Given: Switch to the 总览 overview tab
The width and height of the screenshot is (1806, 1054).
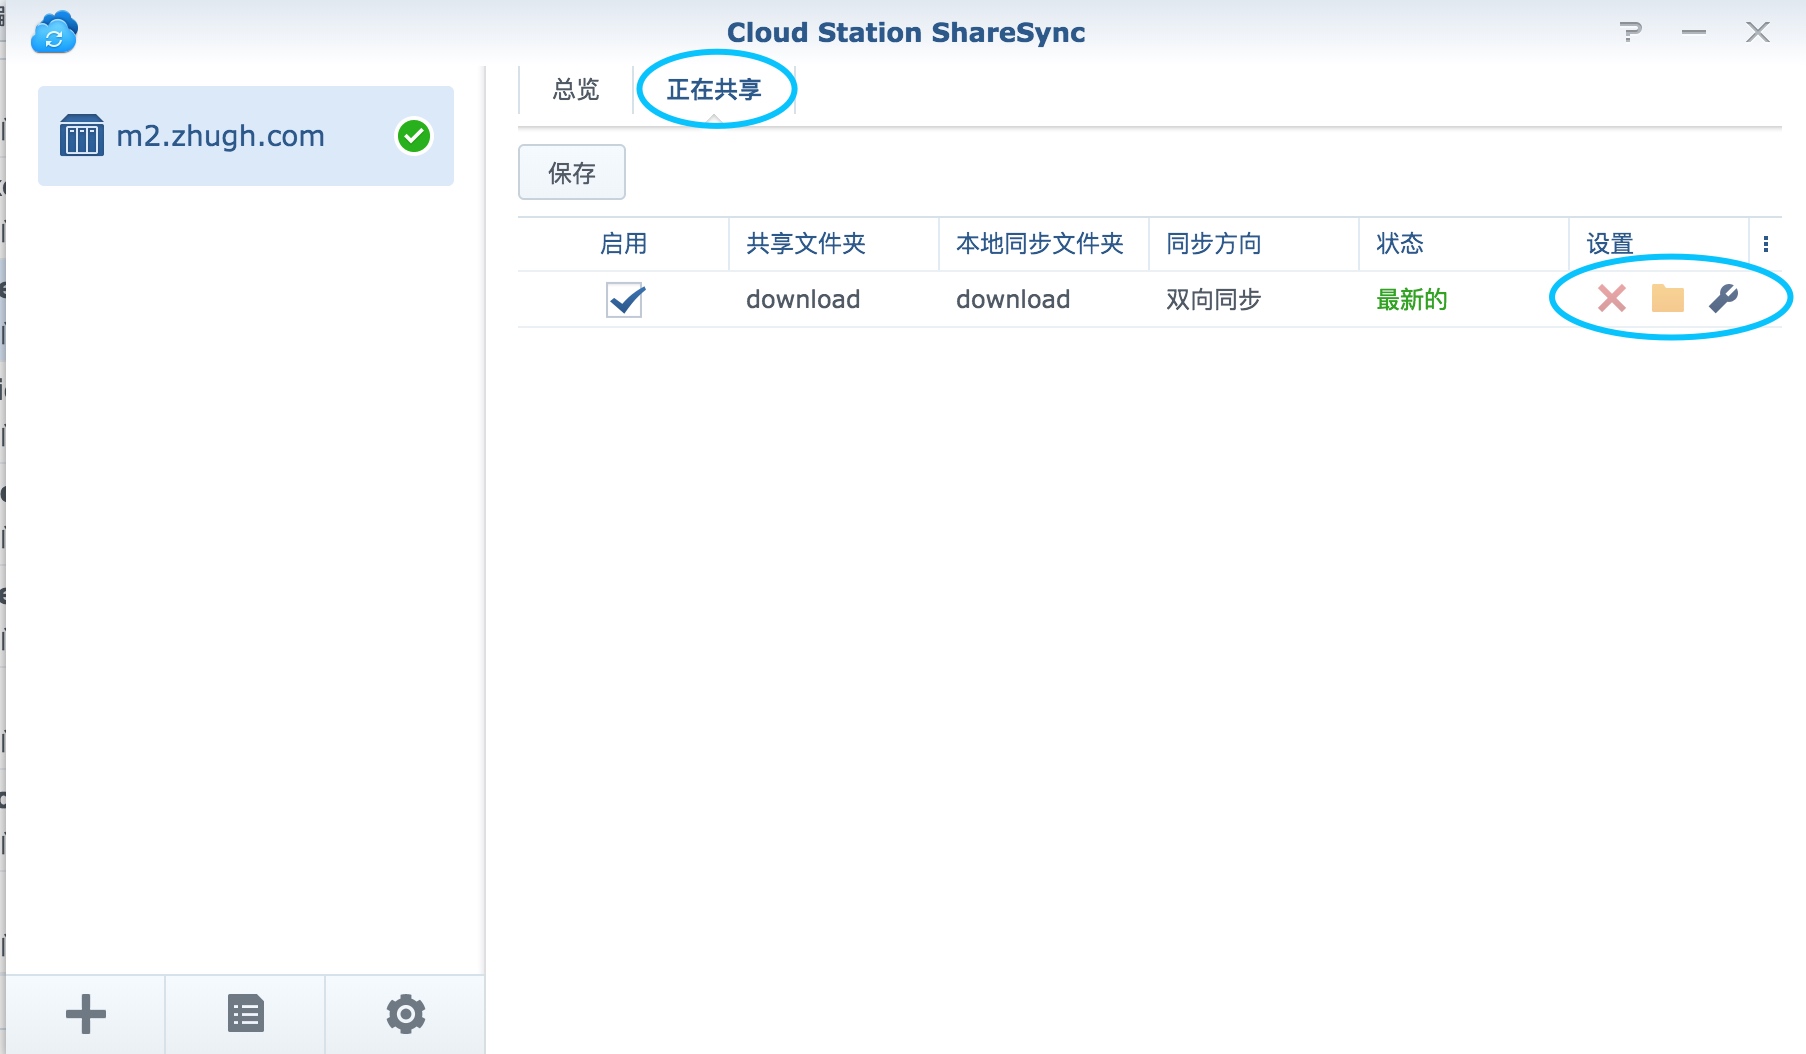Looking at the screenshot, I should coord(576,90).
